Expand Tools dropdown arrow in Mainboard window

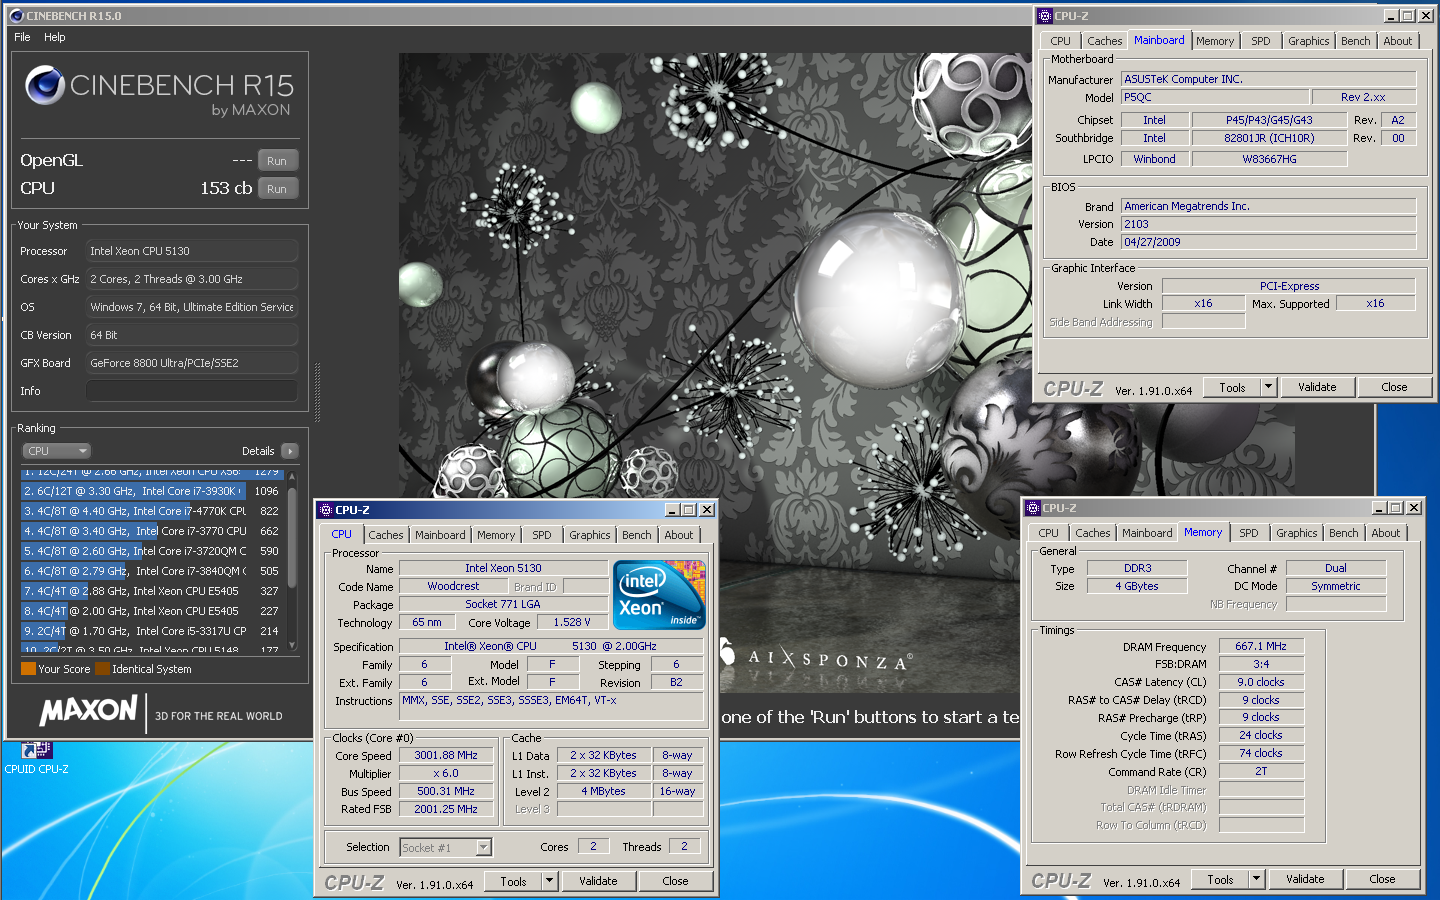click(1268, 387)
